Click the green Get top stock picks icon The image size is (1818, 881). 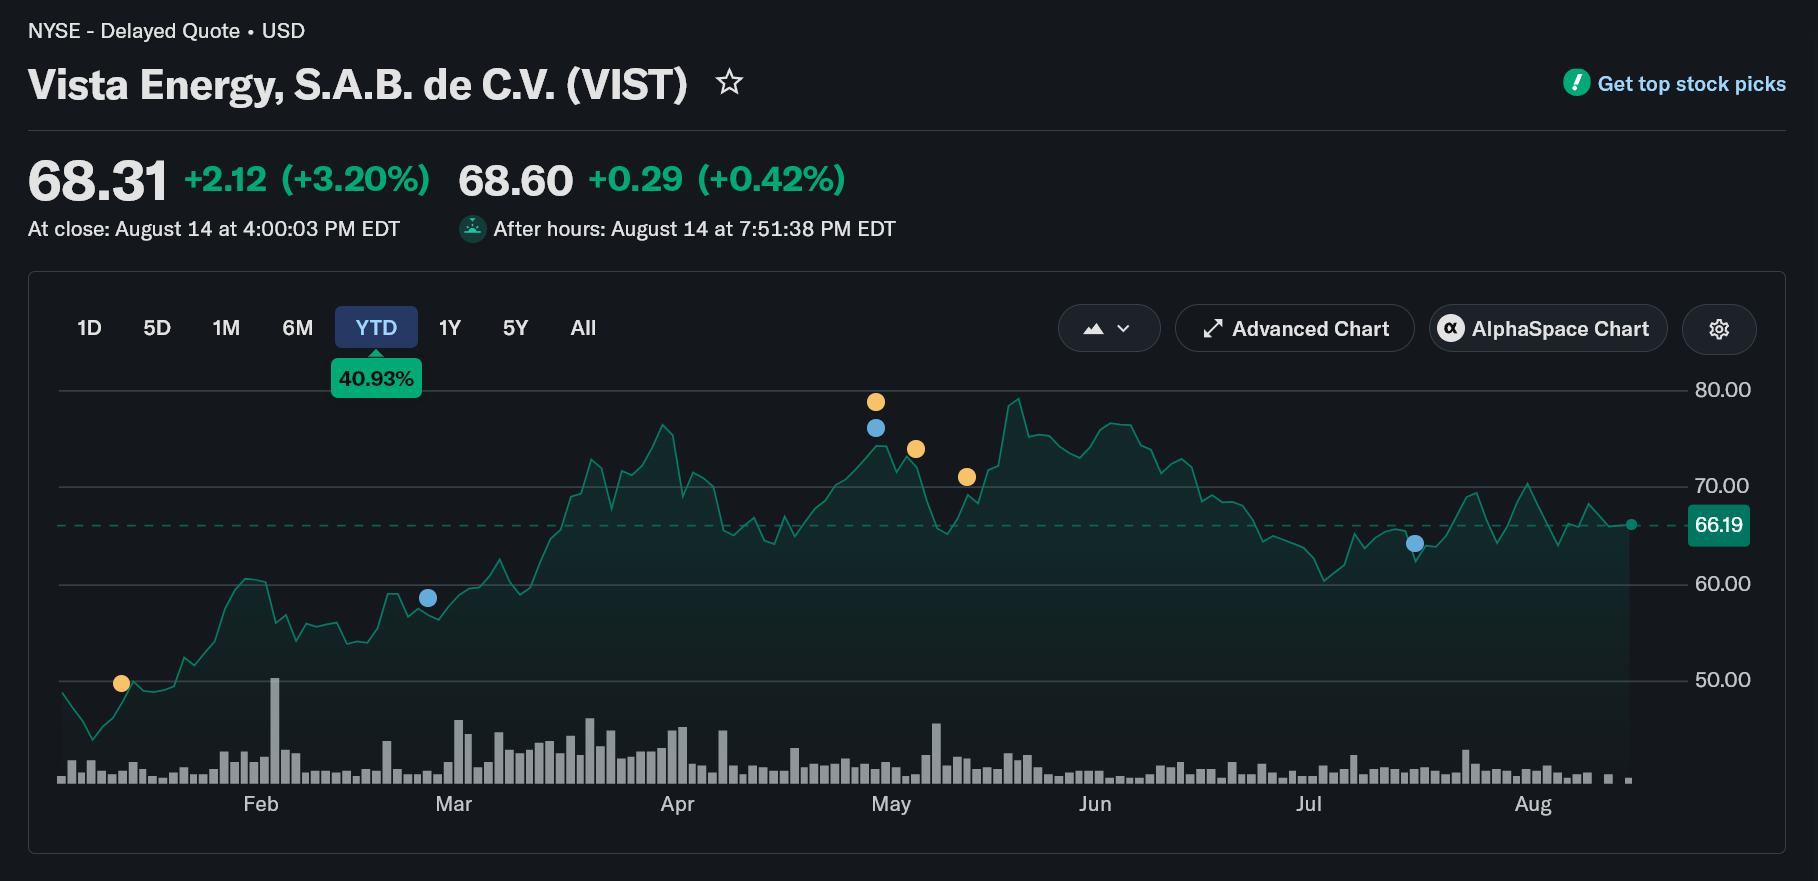pyautogui.click(x=1577, y=83)
